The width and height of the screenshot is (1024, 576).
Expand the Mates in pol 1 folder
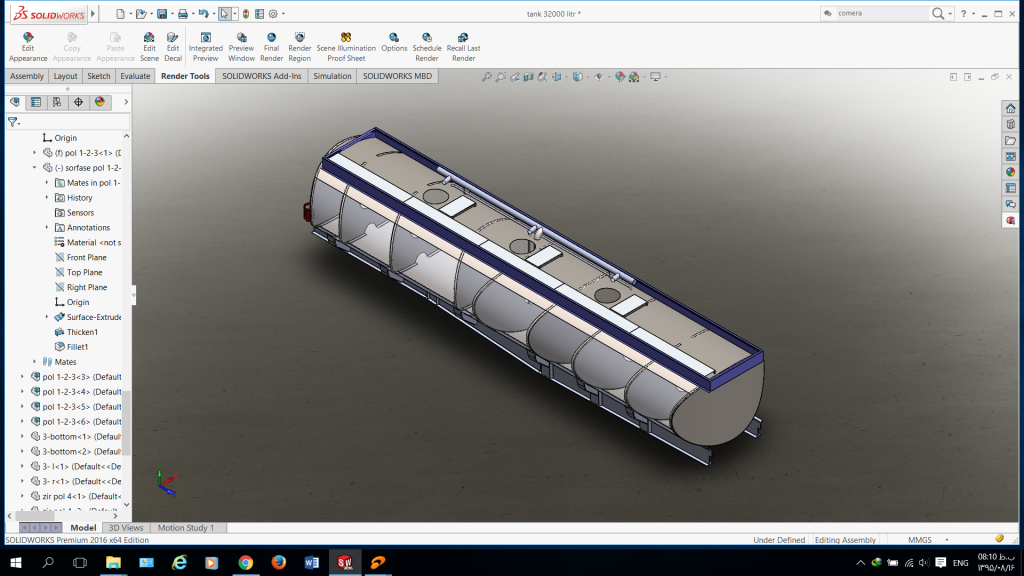click(x=47, y=183)
